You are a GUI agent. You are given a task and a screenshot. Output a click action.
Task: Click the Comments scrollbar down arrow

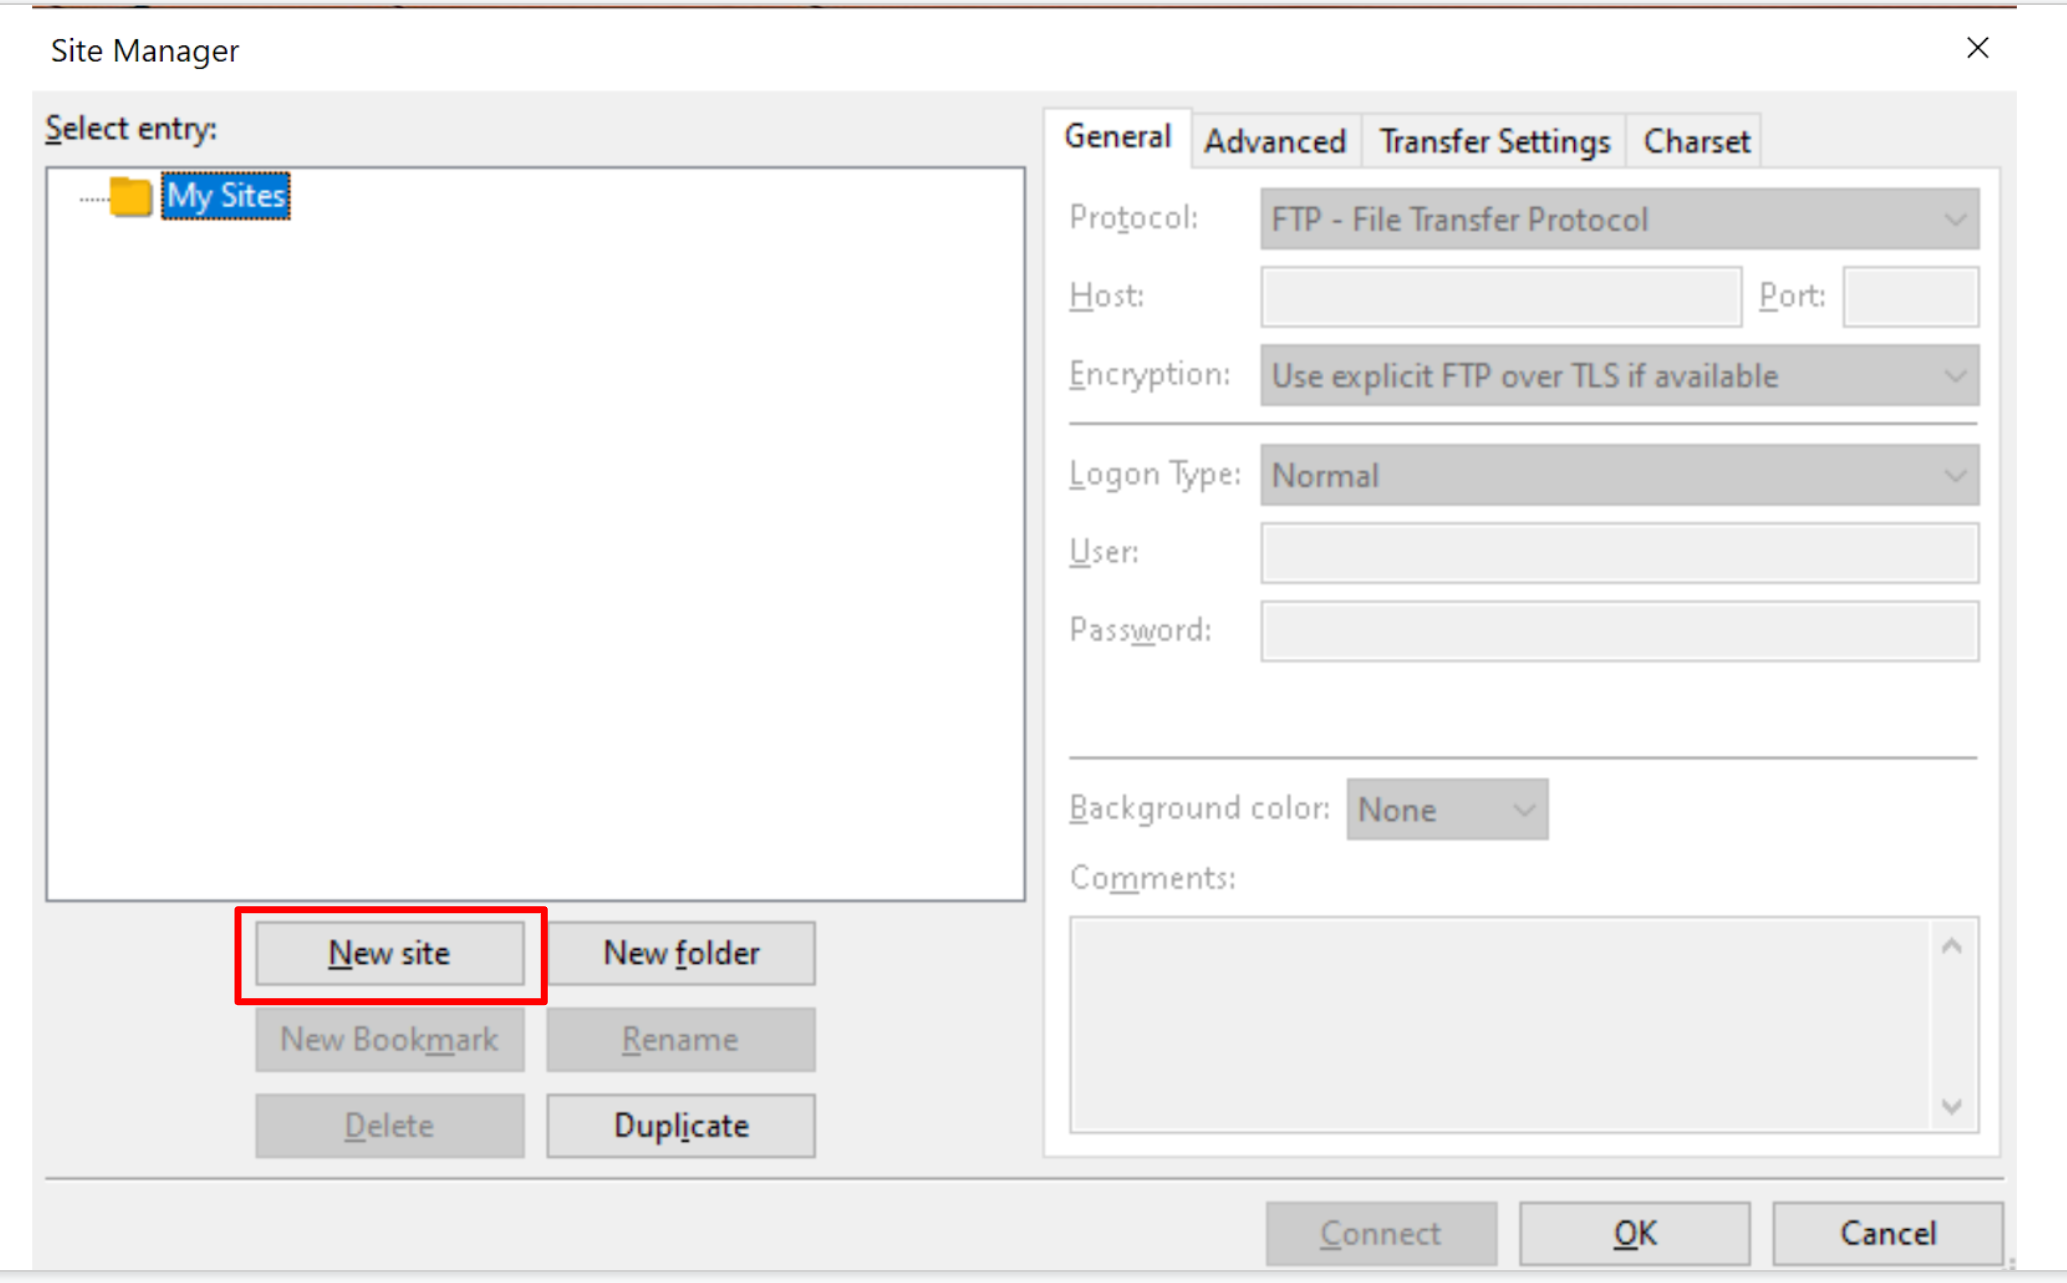(1951, 1106)
